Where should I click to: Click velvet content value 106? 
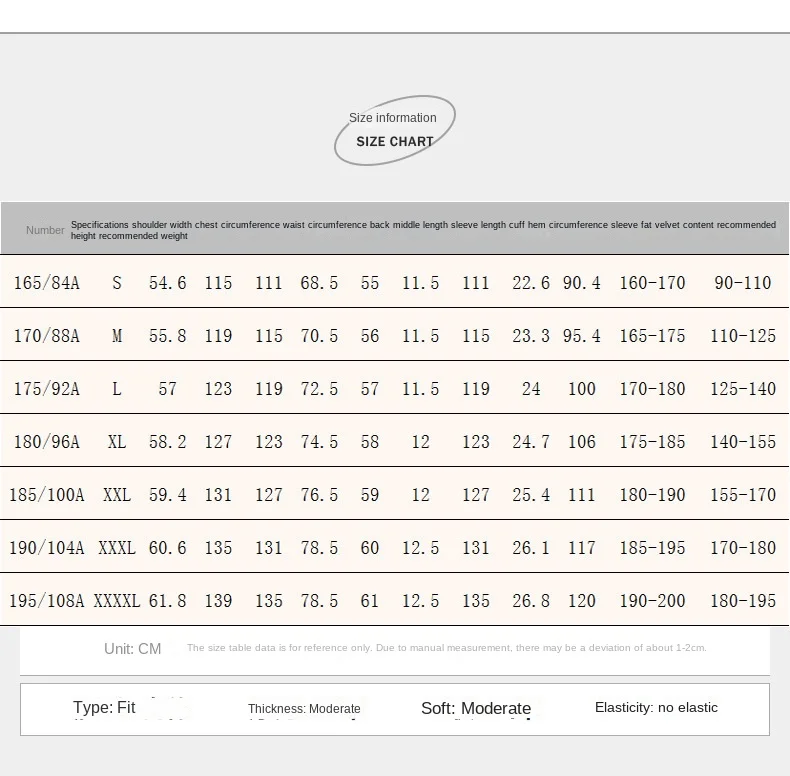pyautogui.click(x=581, y=442)
